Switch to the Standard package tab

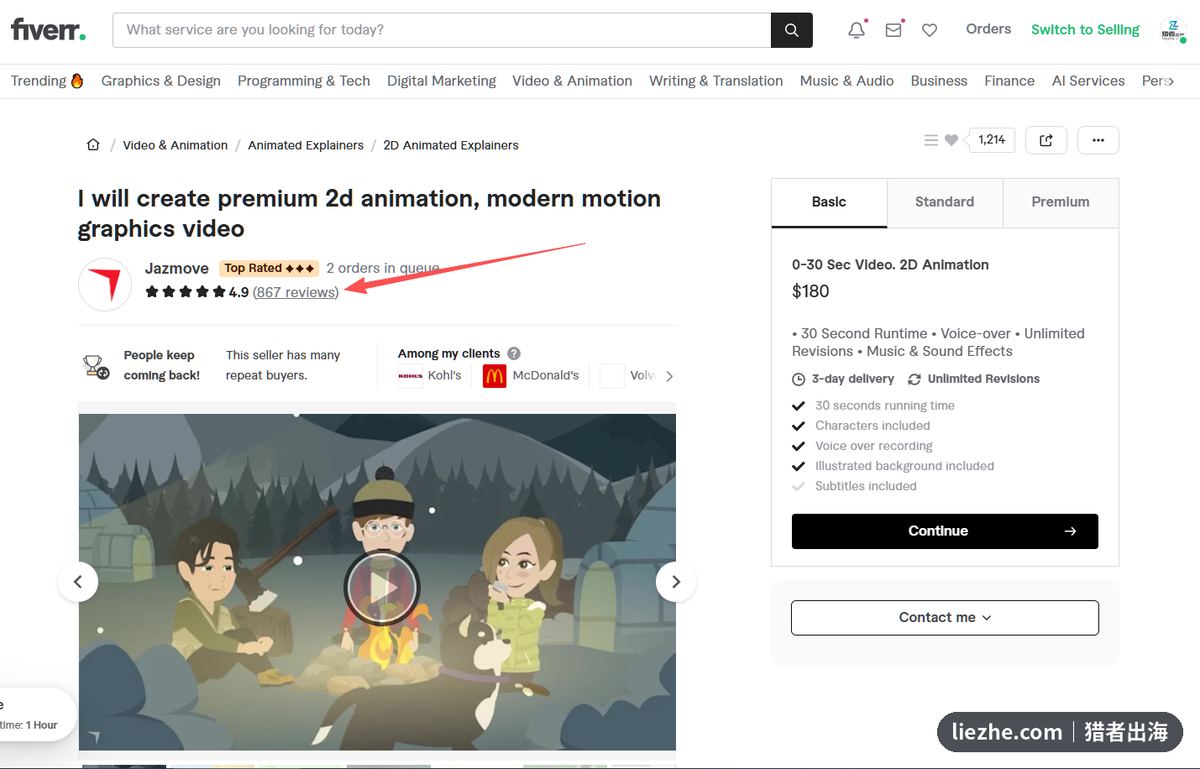[944, 202]
